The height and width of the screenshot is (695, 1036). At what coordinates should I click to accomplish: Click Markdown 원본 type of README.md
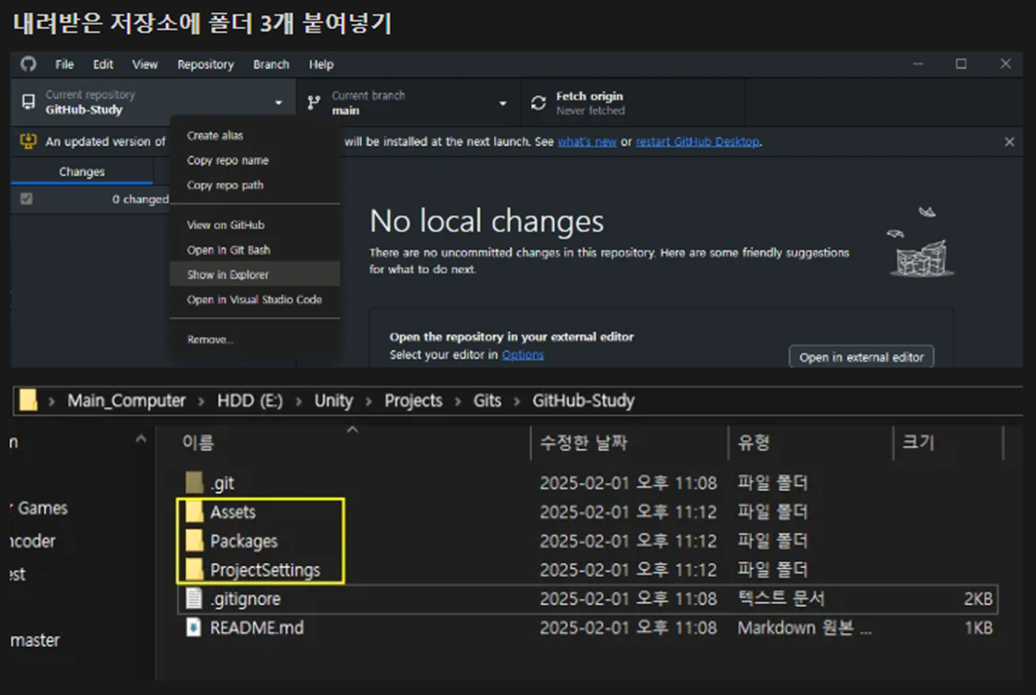click(804, 628)
